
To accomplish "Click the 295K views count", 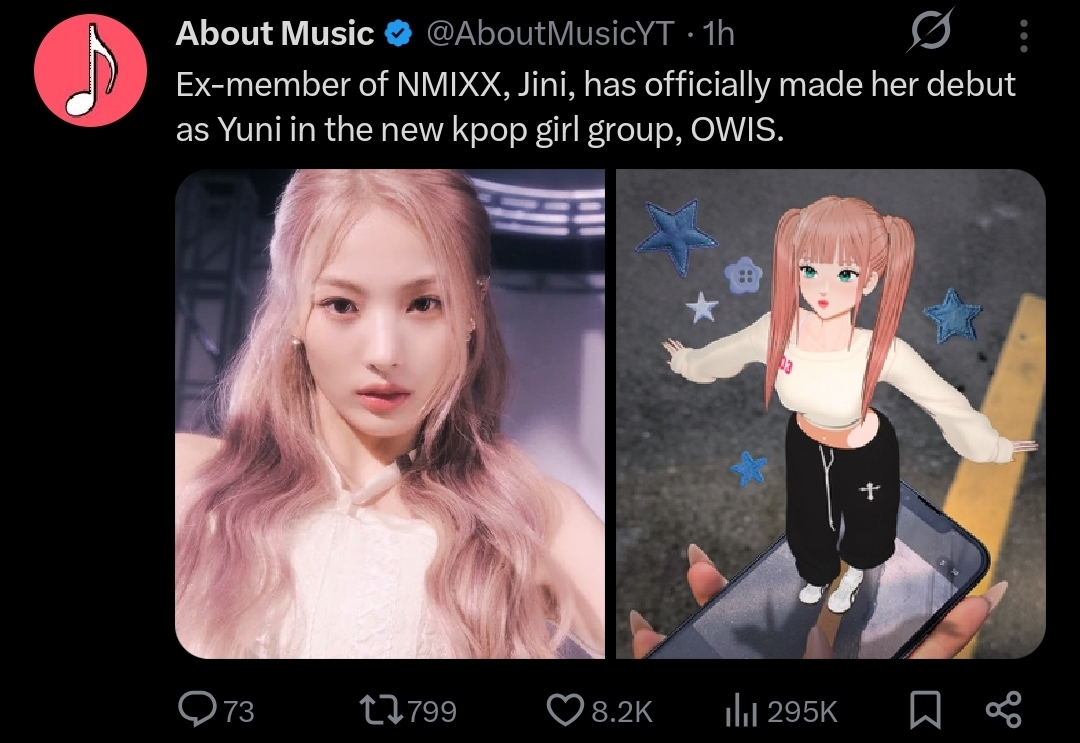I will pos(802,711).
